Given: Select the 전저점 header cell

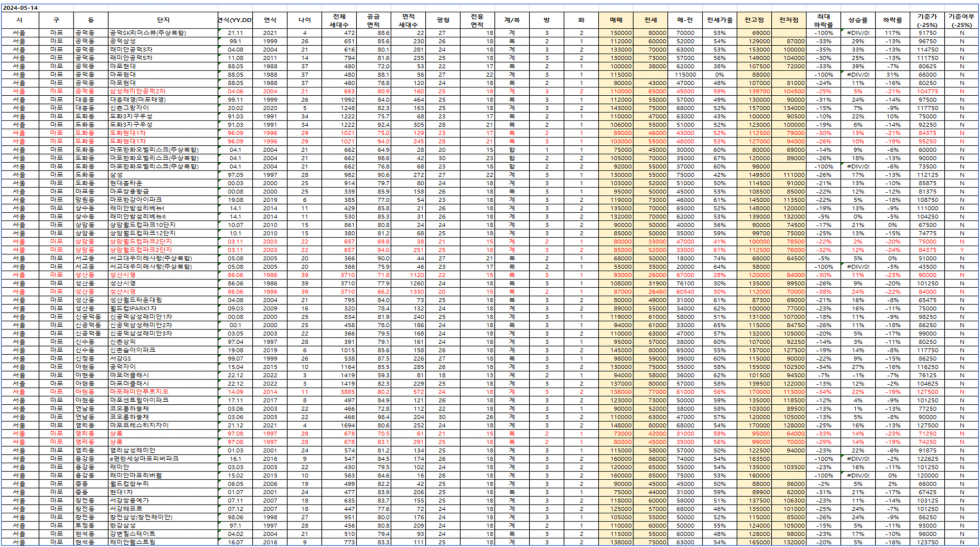Looking at the screenshot, I should (789, 20).
